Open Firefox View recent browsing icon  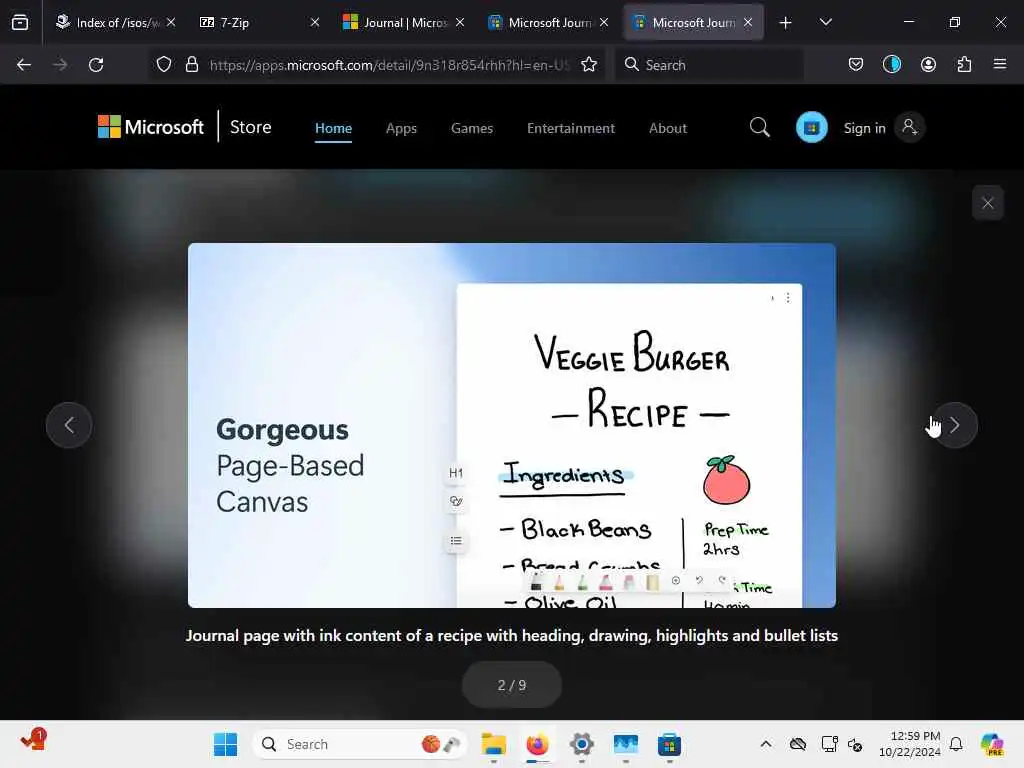pyautogui.click(x=20, y=22)
